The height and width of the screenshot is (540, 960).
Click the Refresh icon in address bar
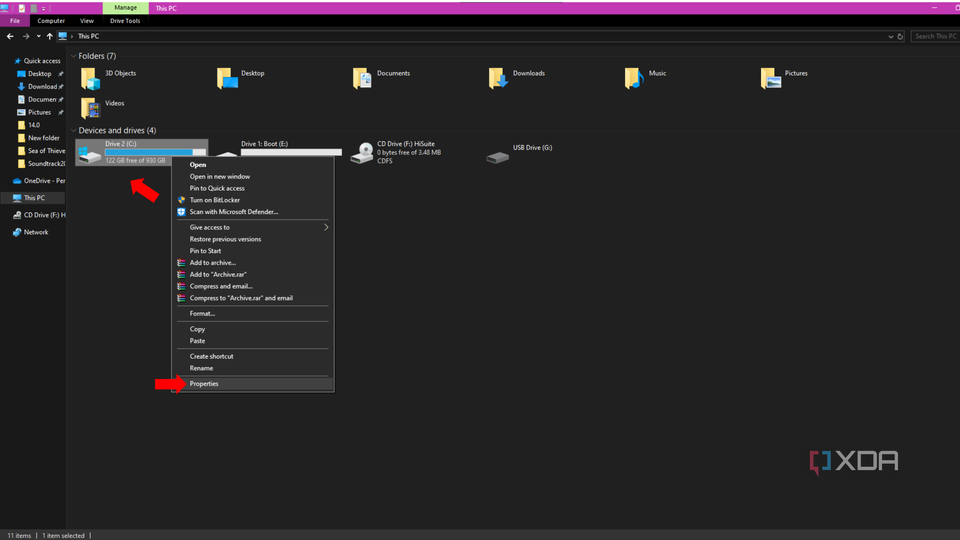tap(900, 37)
